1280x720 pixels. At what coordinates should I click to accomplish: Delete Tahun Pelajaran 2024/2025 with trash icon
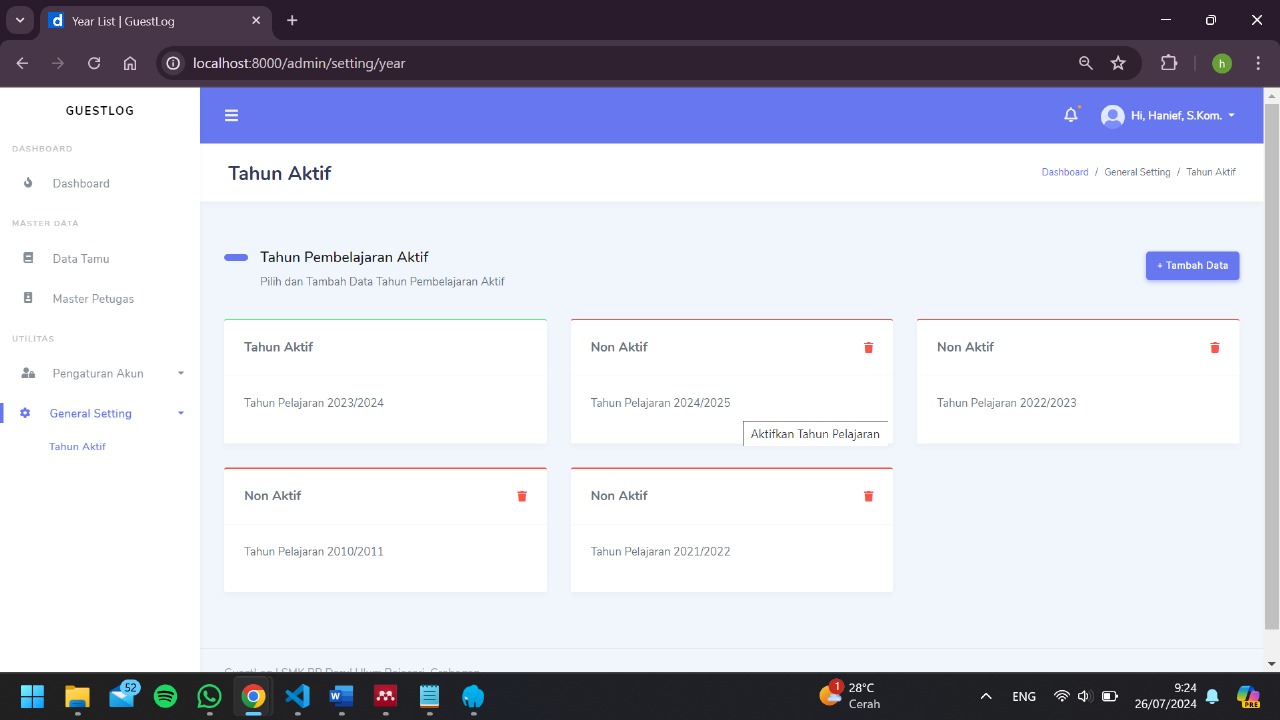[x=868, y=347]
